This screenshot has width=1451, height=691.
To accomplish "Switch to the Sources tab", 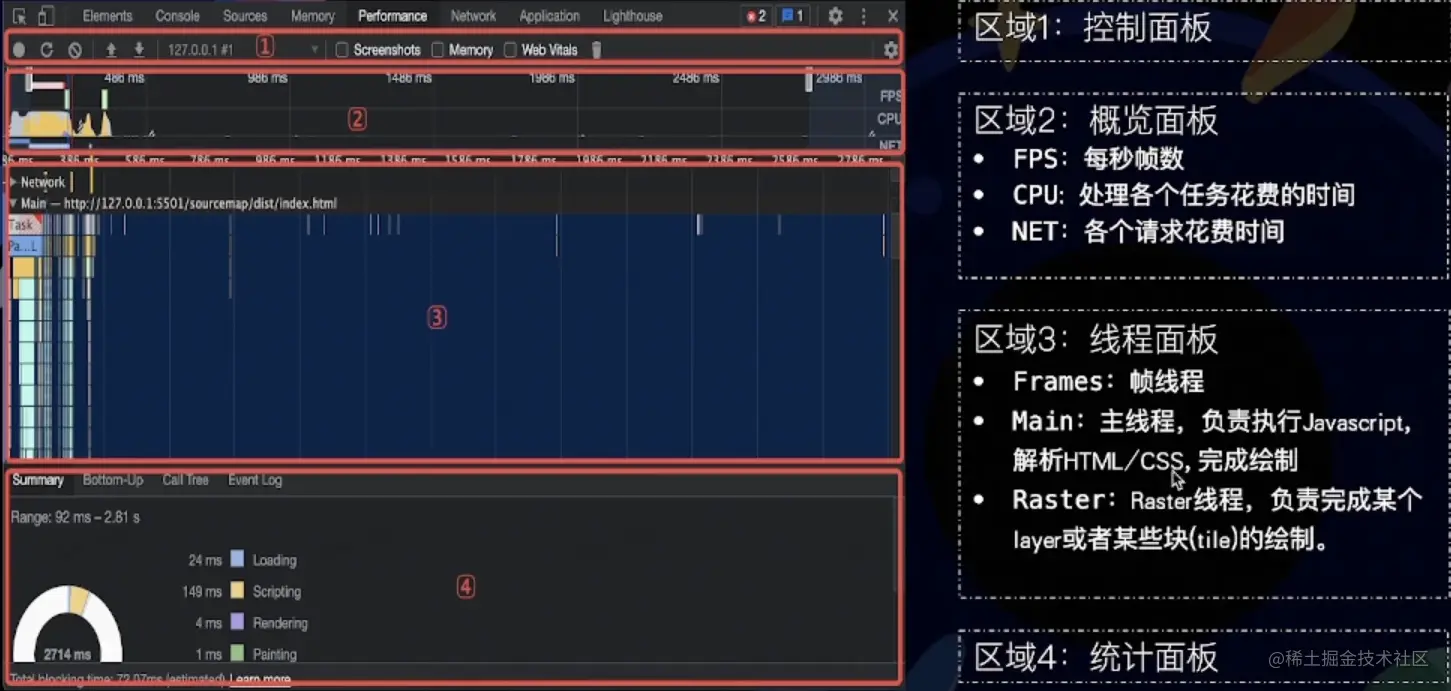I will pos(245,16).
